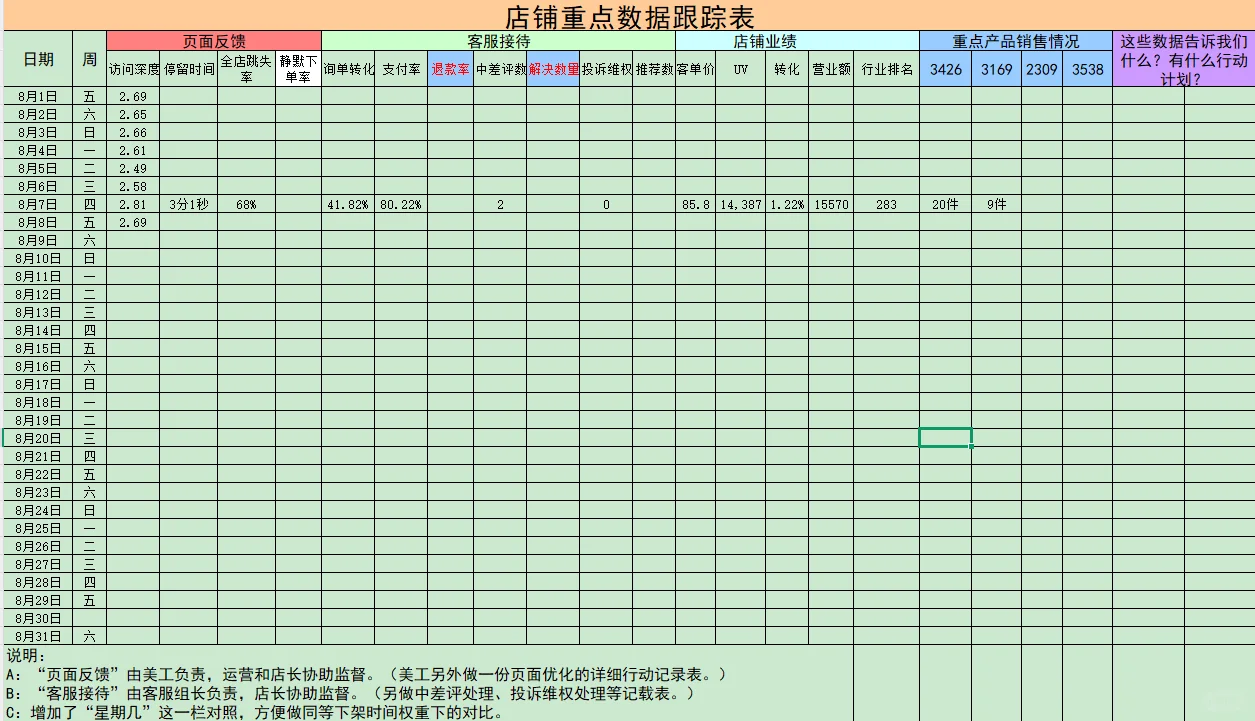Click the 客单价 column header
Viewport: 1255px width, 721px height.
695,69
